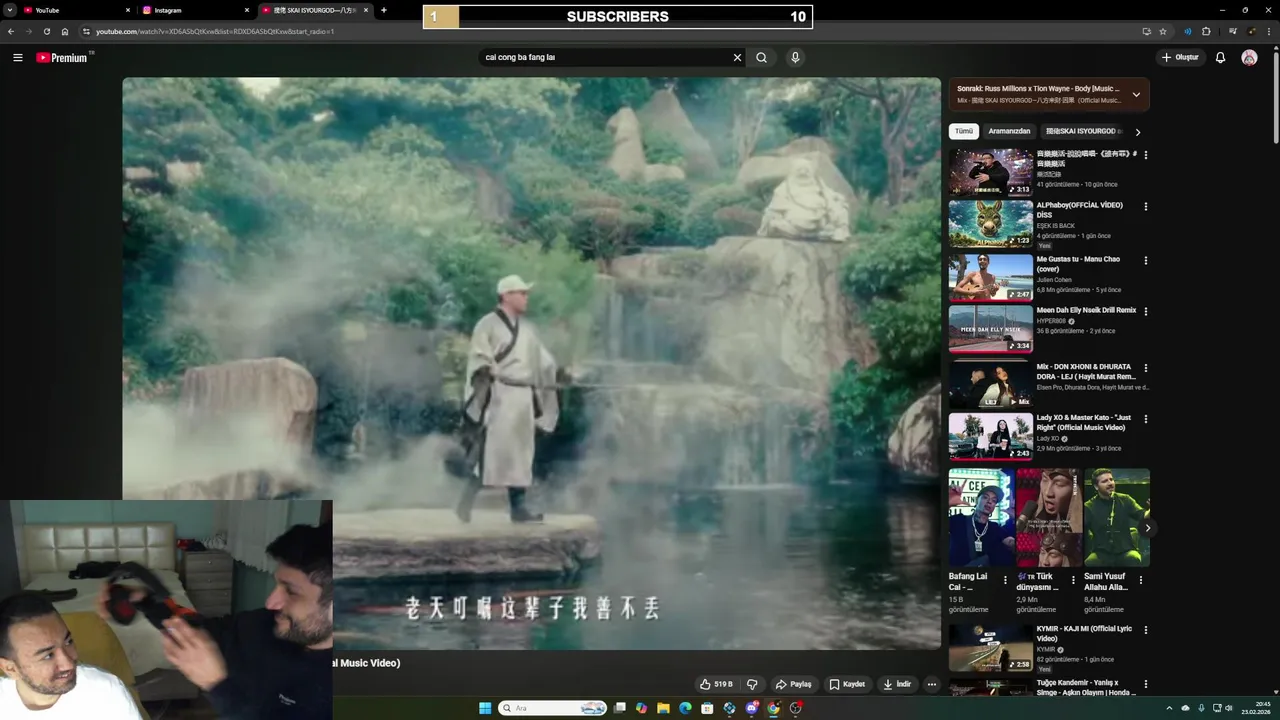Open YouTube notifications bell
The image size is (1280, 720).
[1220, 57]
